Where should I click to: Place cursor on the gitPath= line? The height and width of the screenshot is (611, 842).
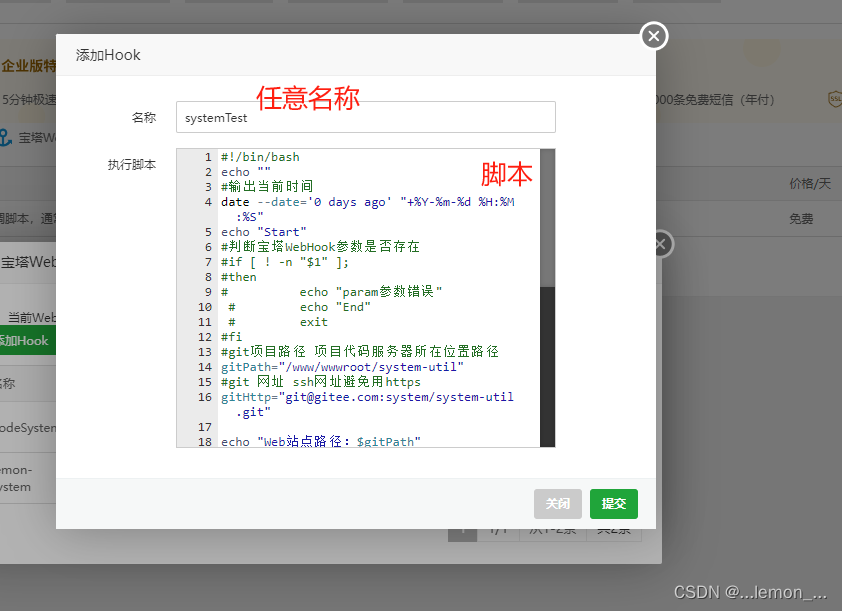coord(343,367)
